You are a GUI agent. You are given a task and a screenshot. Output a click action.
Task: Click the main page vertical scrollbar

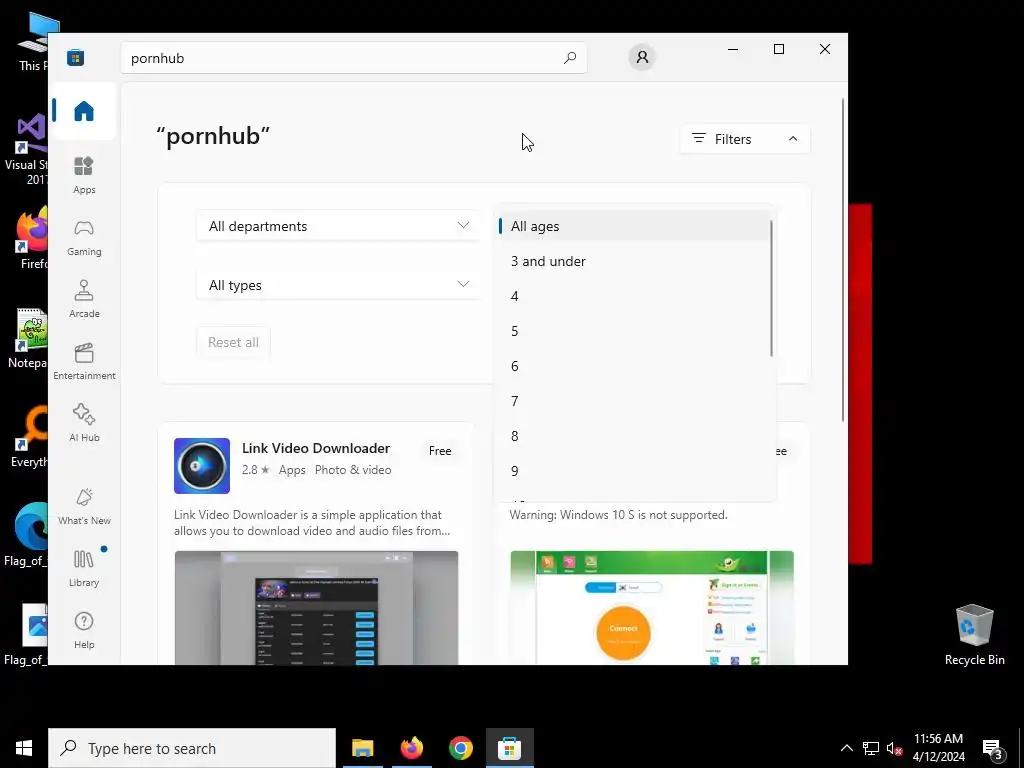coord(843,260)
